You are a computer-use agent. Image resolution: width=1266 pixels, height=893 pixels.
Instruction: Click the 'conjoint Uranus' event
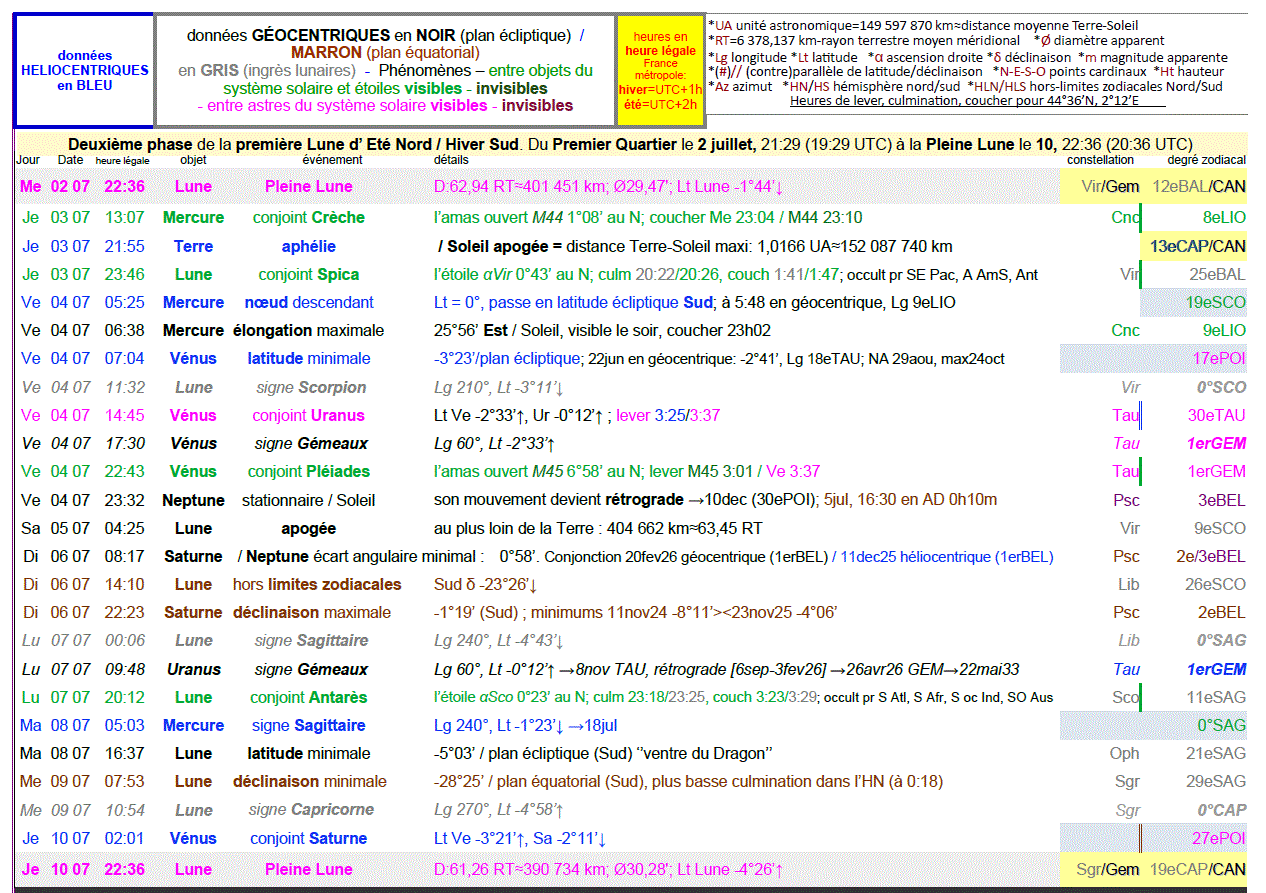(308, 415)
